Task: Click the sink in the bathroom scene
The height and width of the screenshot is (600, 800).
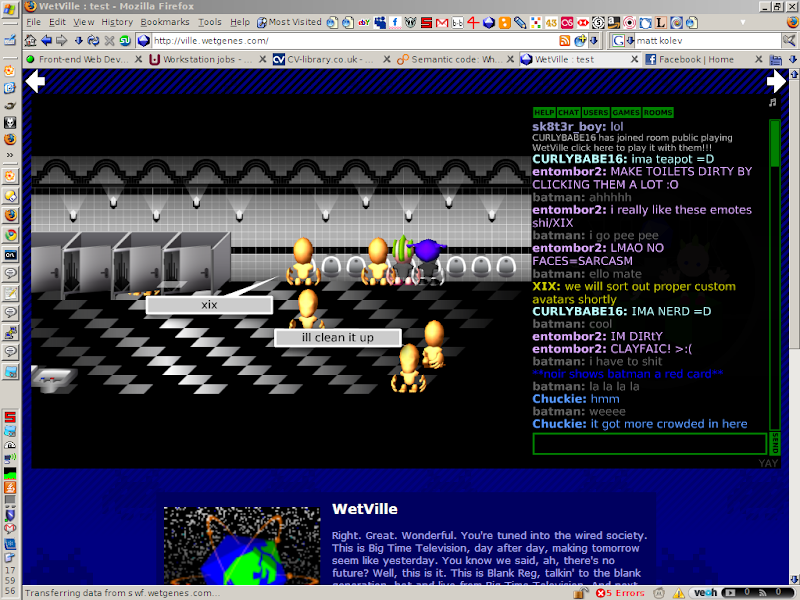Action: (x=53, y=379)
